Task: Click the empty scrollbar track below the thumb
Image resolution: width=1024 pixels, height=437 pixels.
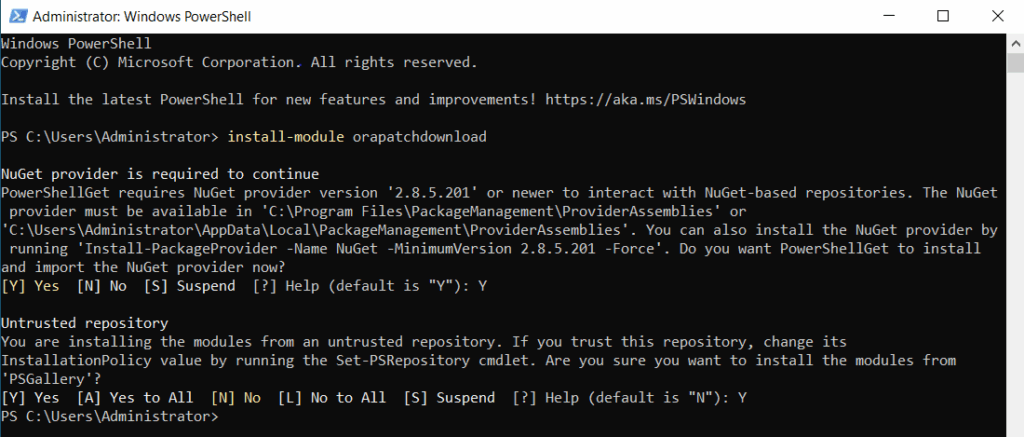Action: (1014, 250)
